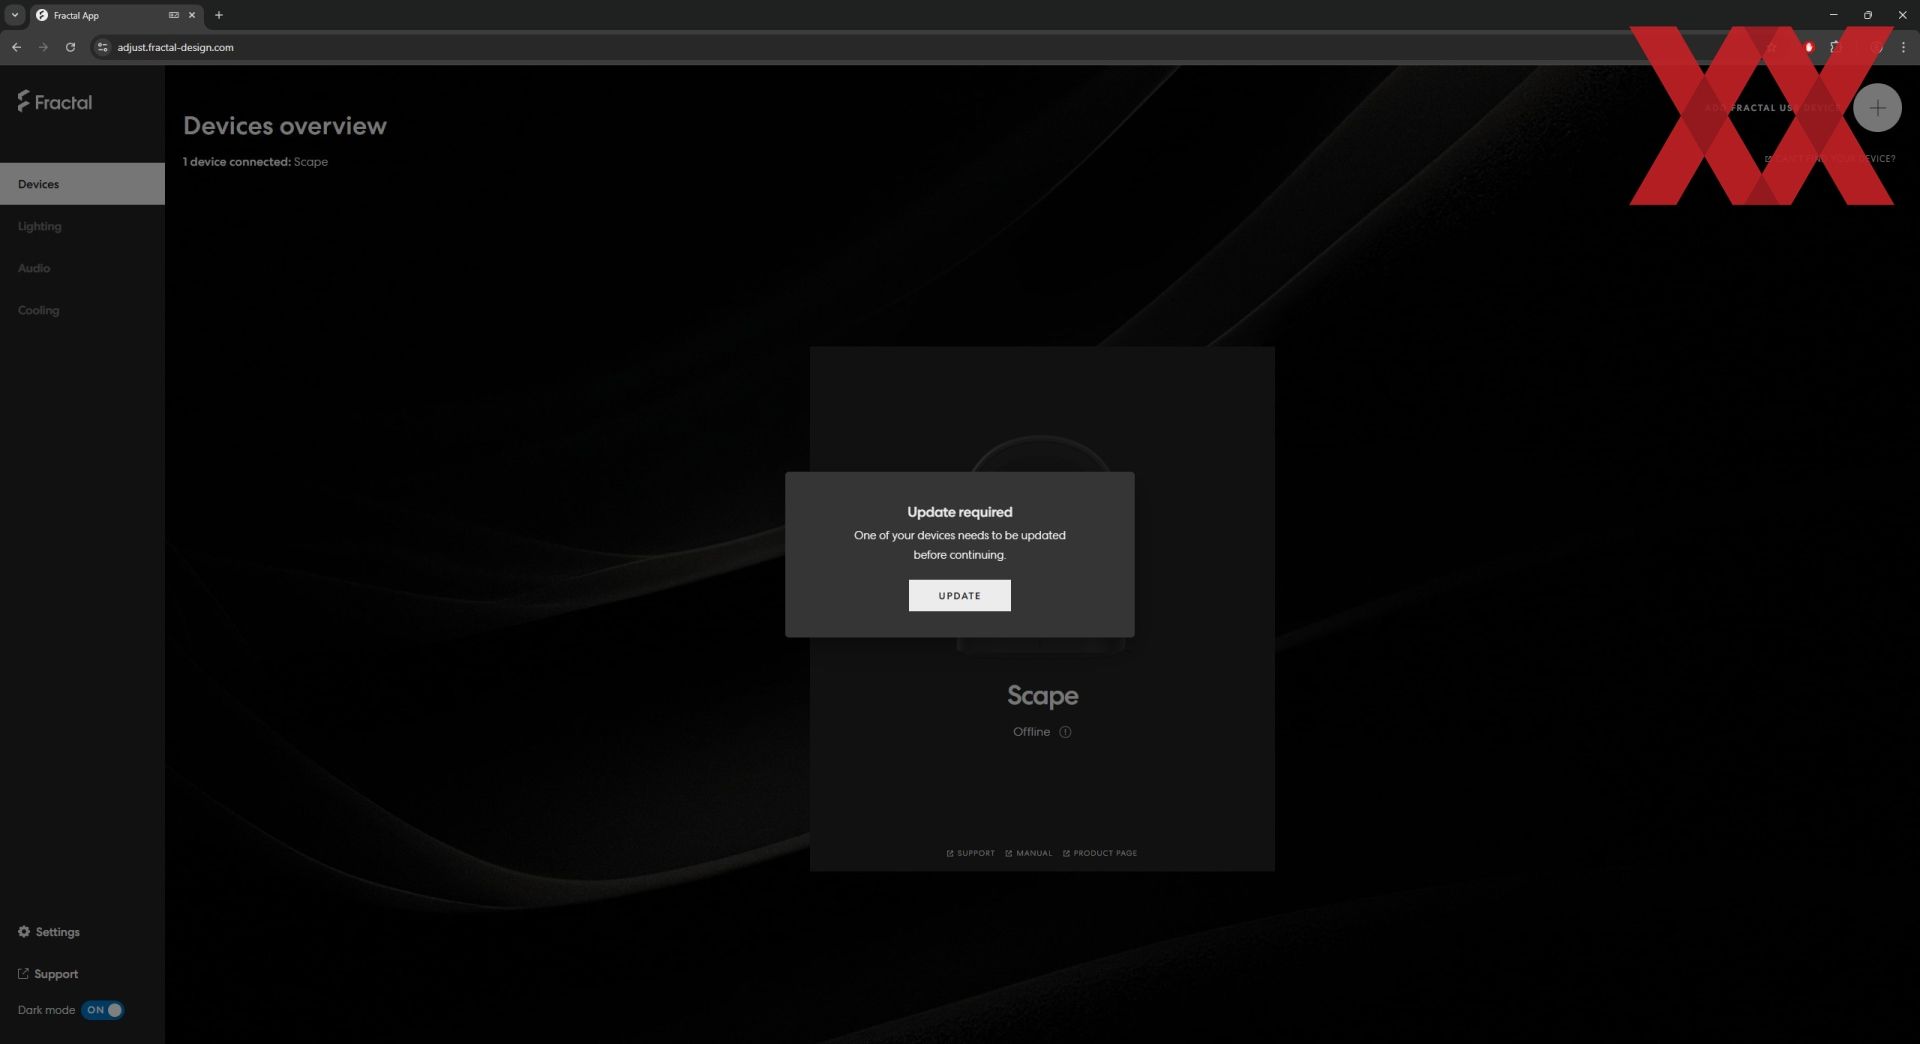Select the Fractal App browser tab
Image resolution: width=1920 pixels, height=1044 pixels.
[x=115, y=15]
